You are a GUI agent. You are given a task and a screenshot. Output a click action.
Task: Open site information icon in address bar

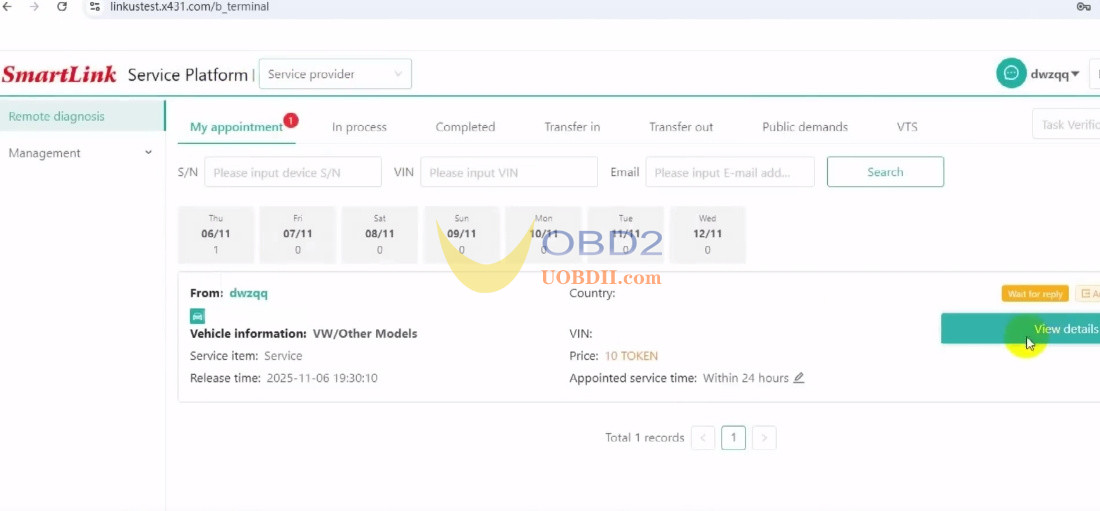click(x=95, y=6)
